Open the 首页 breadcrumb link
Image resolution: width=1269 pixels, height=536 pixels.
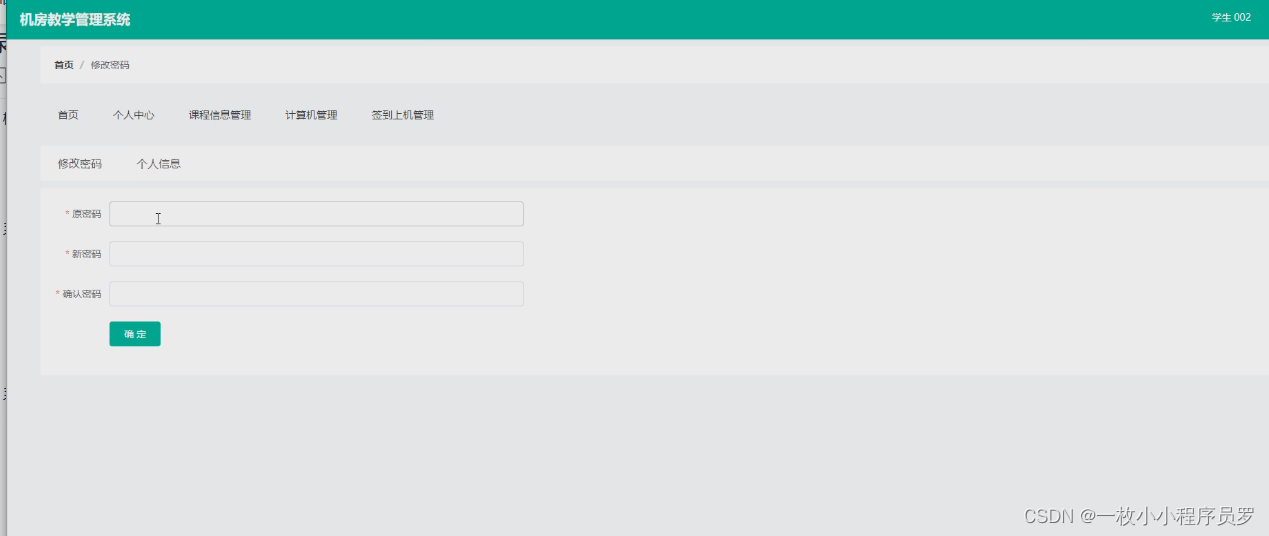click(64, 65)
